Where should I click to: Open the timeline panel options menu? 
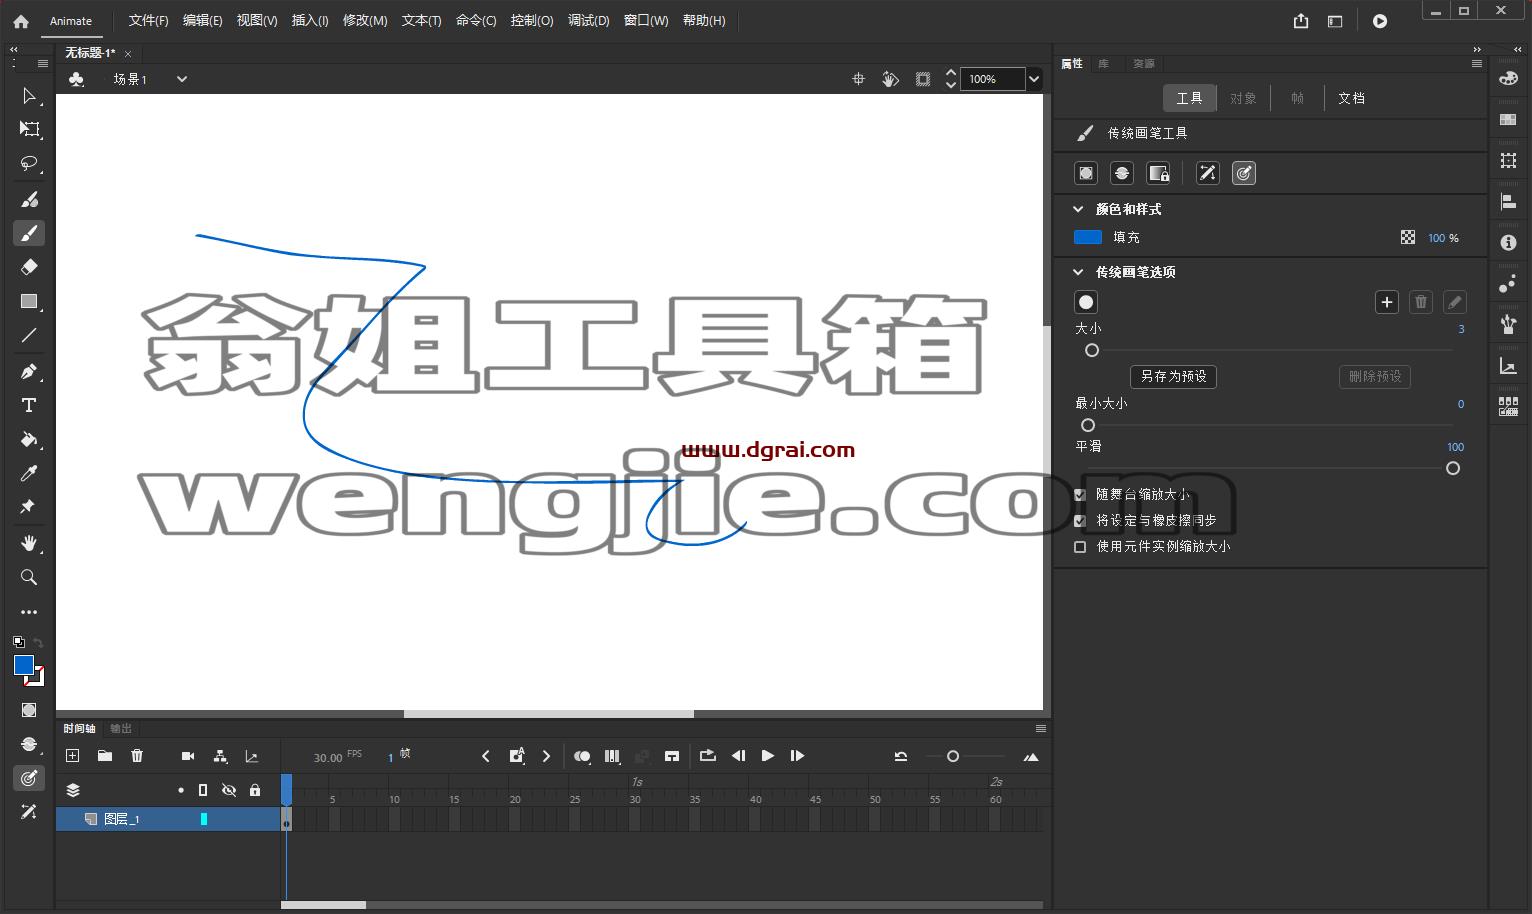coord(1040,728)
